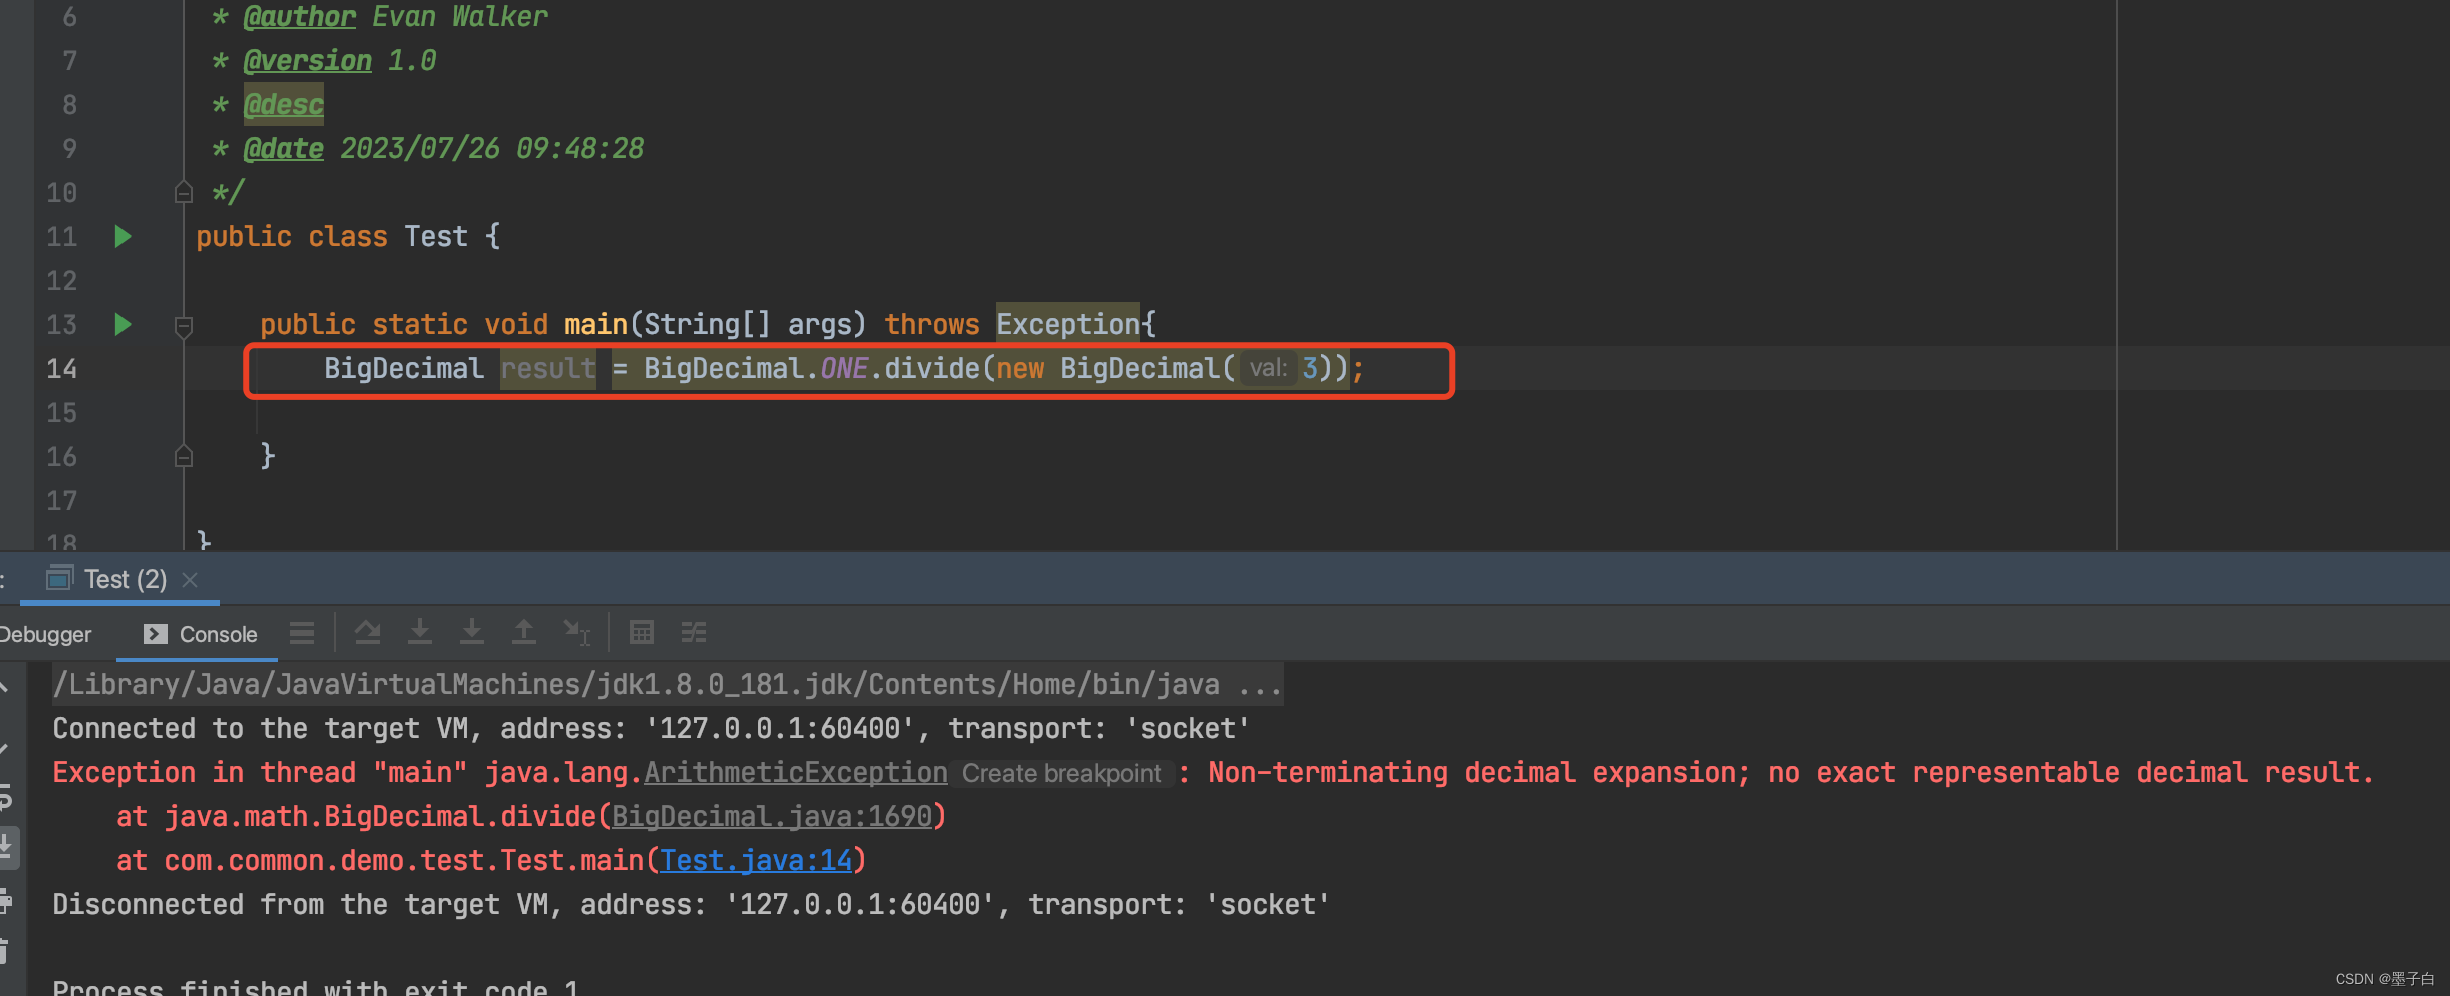This screenshot has width=2450, height=996.
Task: Click the Scroll to End down-arrow icon
Action: tap(7, 843)
